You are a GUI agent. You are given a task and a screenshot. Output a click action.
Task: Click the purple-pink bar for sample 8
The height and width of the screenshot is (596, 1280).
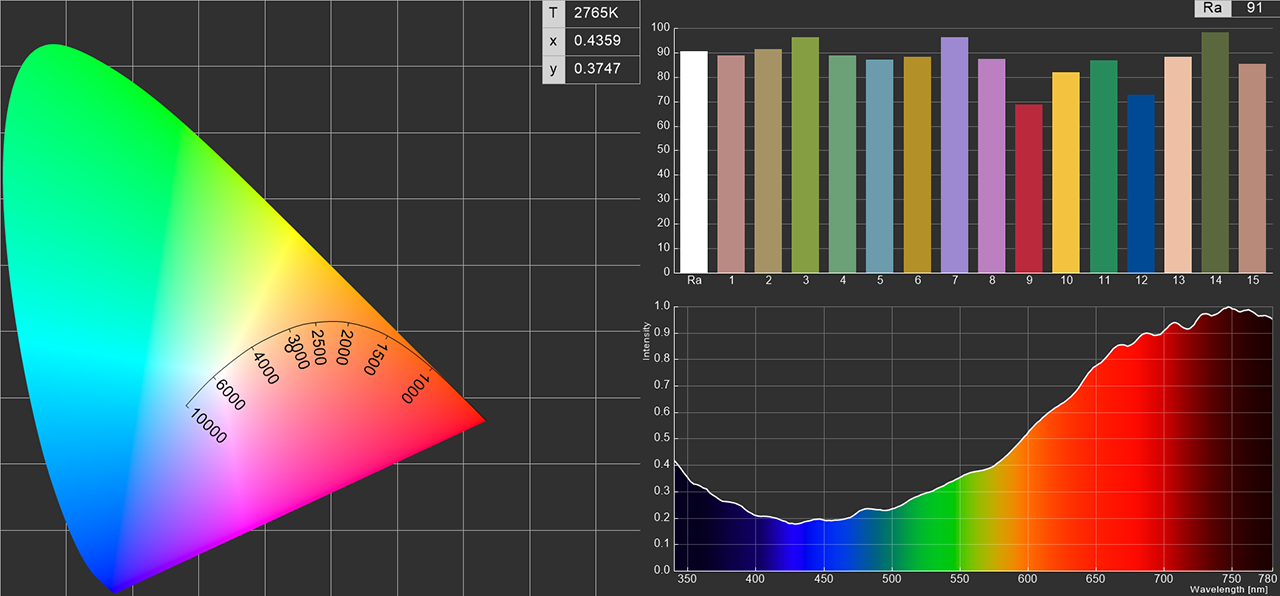992,165
